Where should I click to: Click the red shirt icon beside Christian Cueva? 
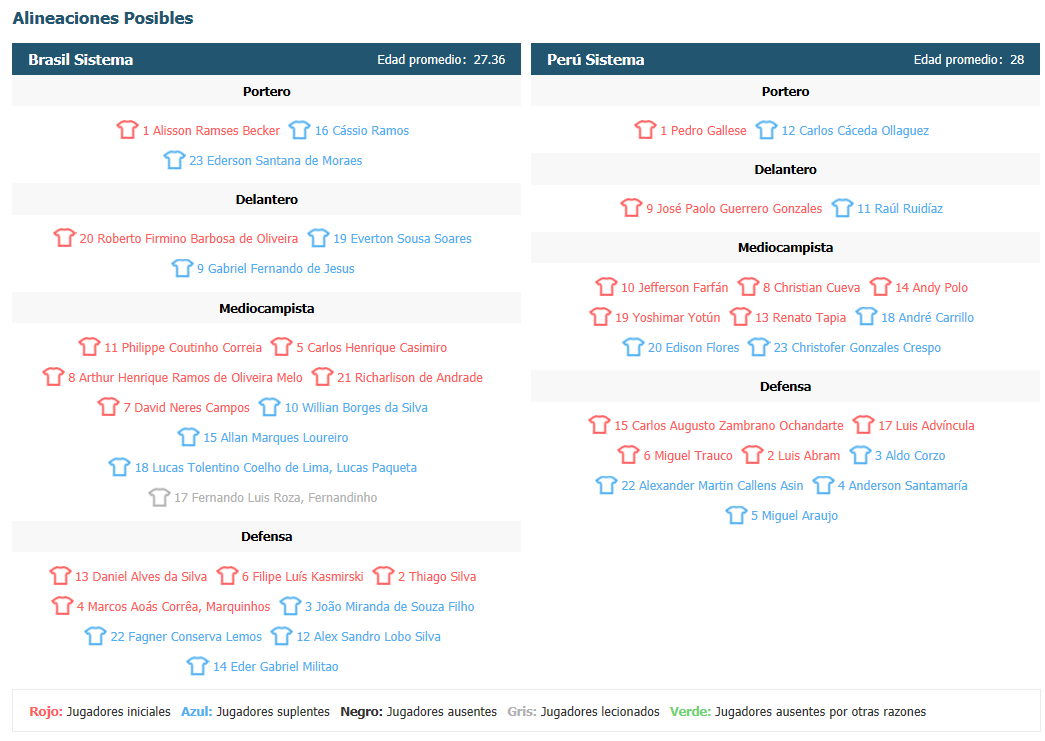click(x=748, y=287)
